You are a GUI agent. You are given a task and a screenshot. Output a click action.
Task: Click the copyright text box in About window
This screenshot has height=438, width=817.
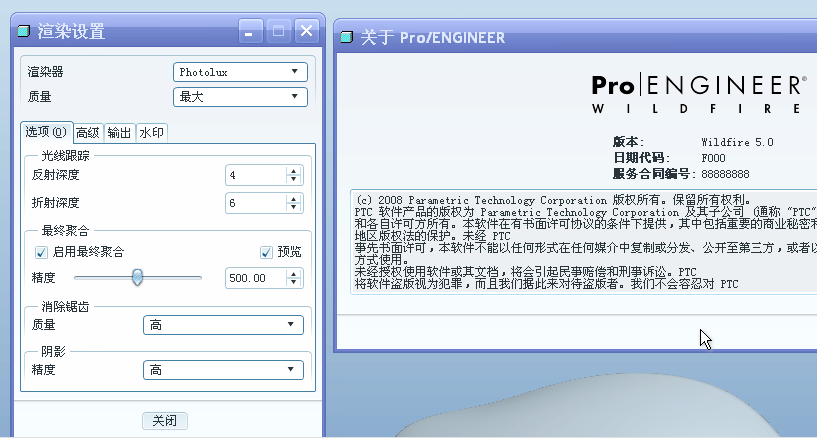click(x=584, y=242)
